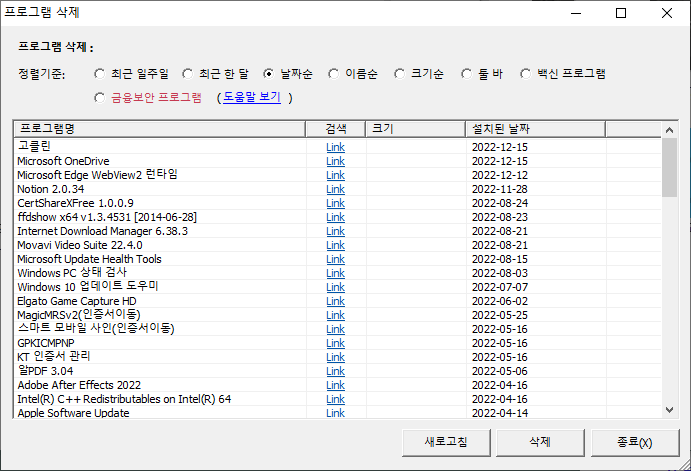Select Movavi Video Suite 22.4.0 row
Screen dimensions: 691x471
[338, 245]
